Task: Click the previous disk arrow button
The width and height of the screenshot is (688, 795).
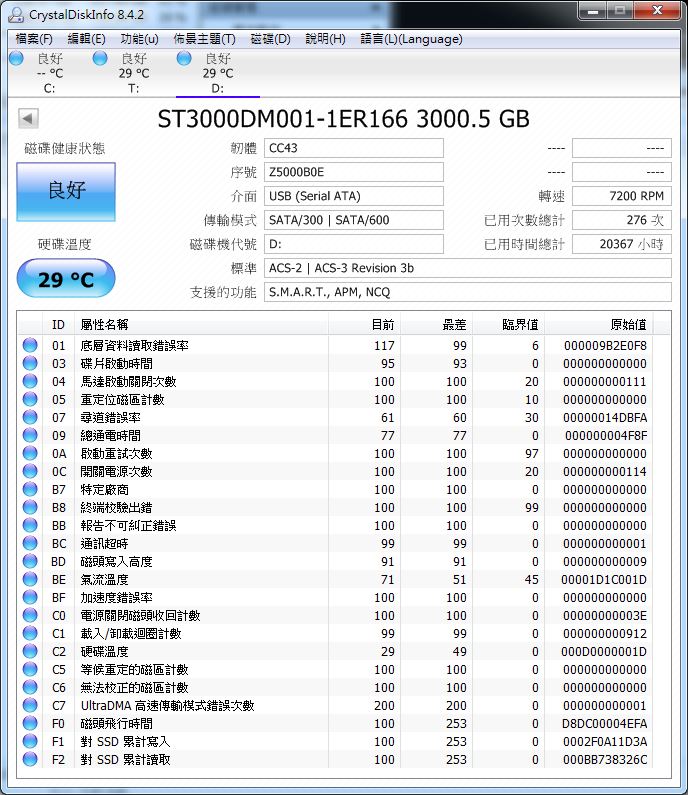Action: click(x=28, y=119)
